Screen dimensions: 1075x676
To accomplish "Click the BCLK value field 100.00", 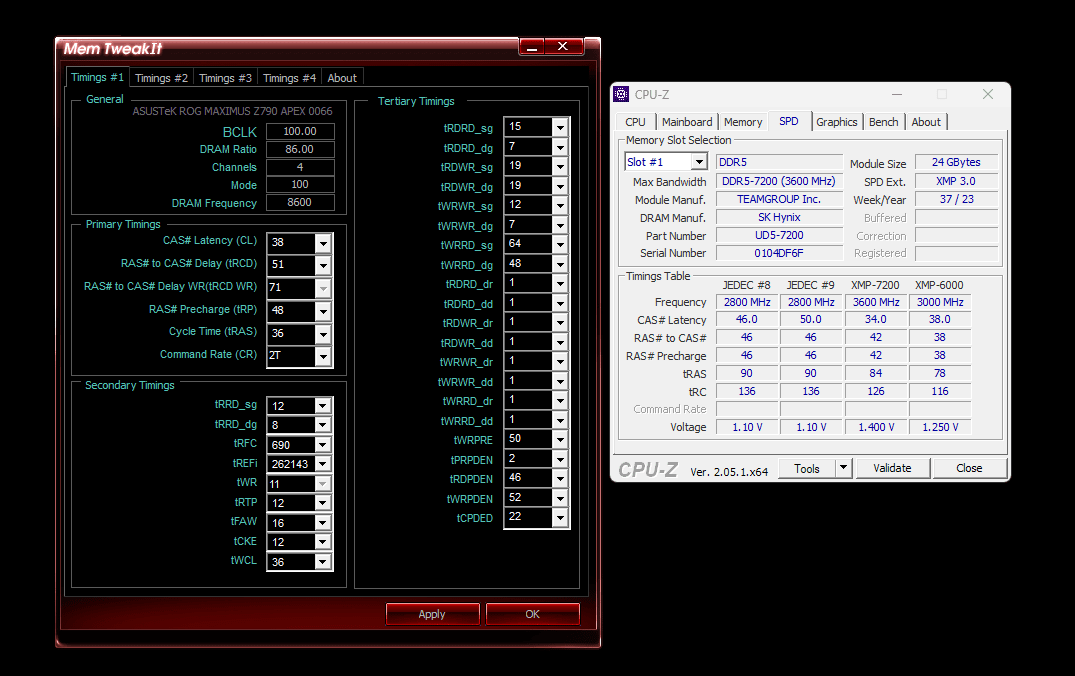I will [x=300, y=131].
